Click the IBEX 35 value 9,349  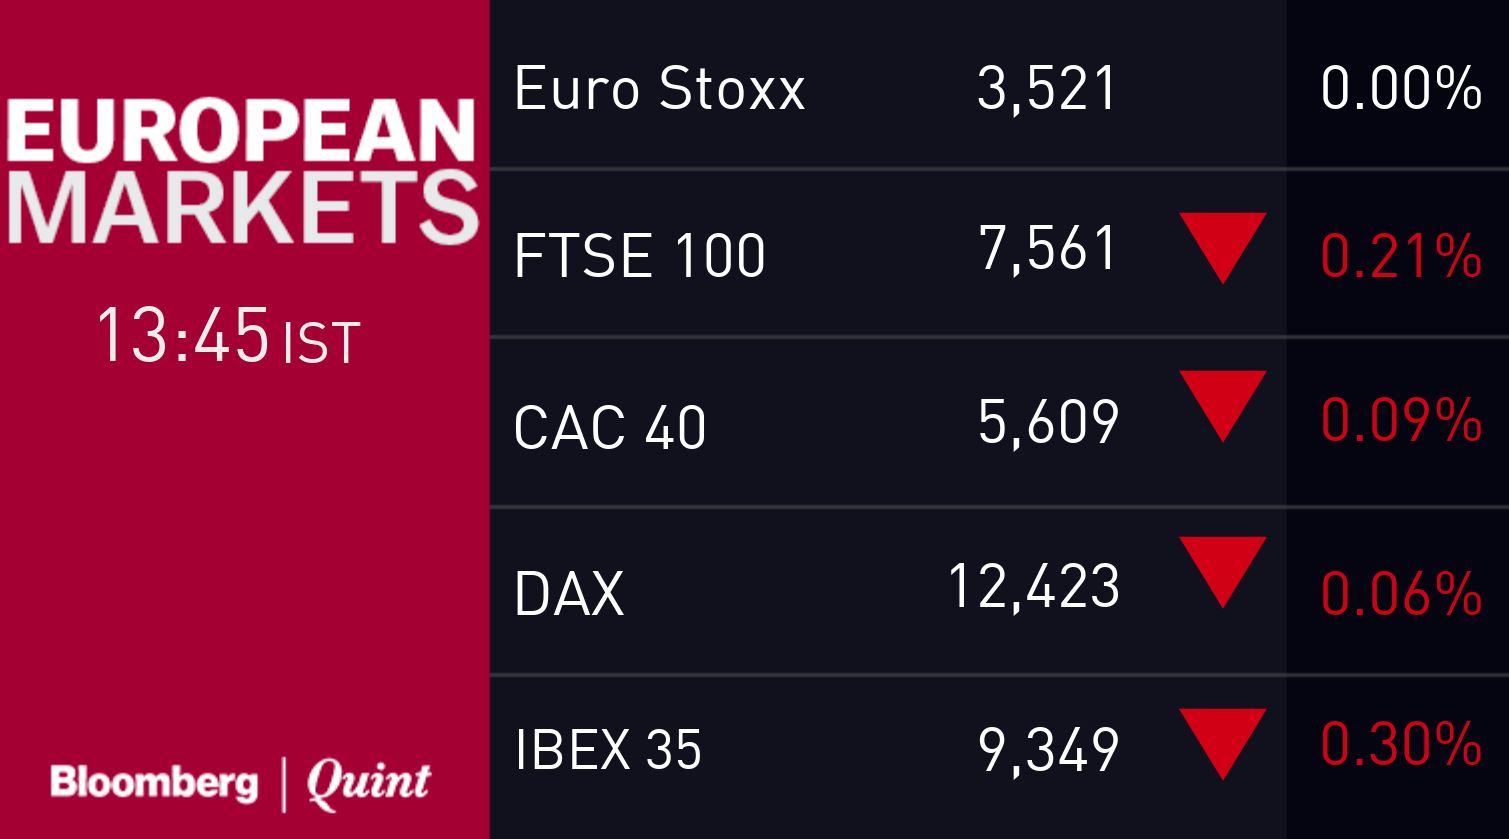(1048, 750)
